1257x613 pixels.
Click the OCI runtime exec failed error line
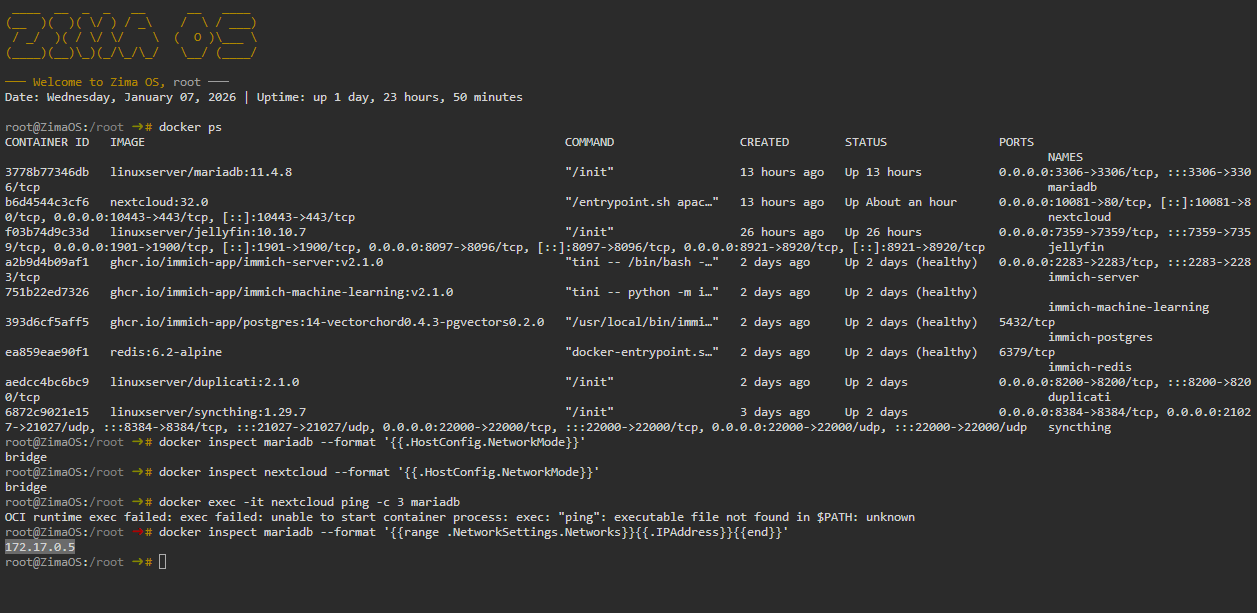[459, 517]
